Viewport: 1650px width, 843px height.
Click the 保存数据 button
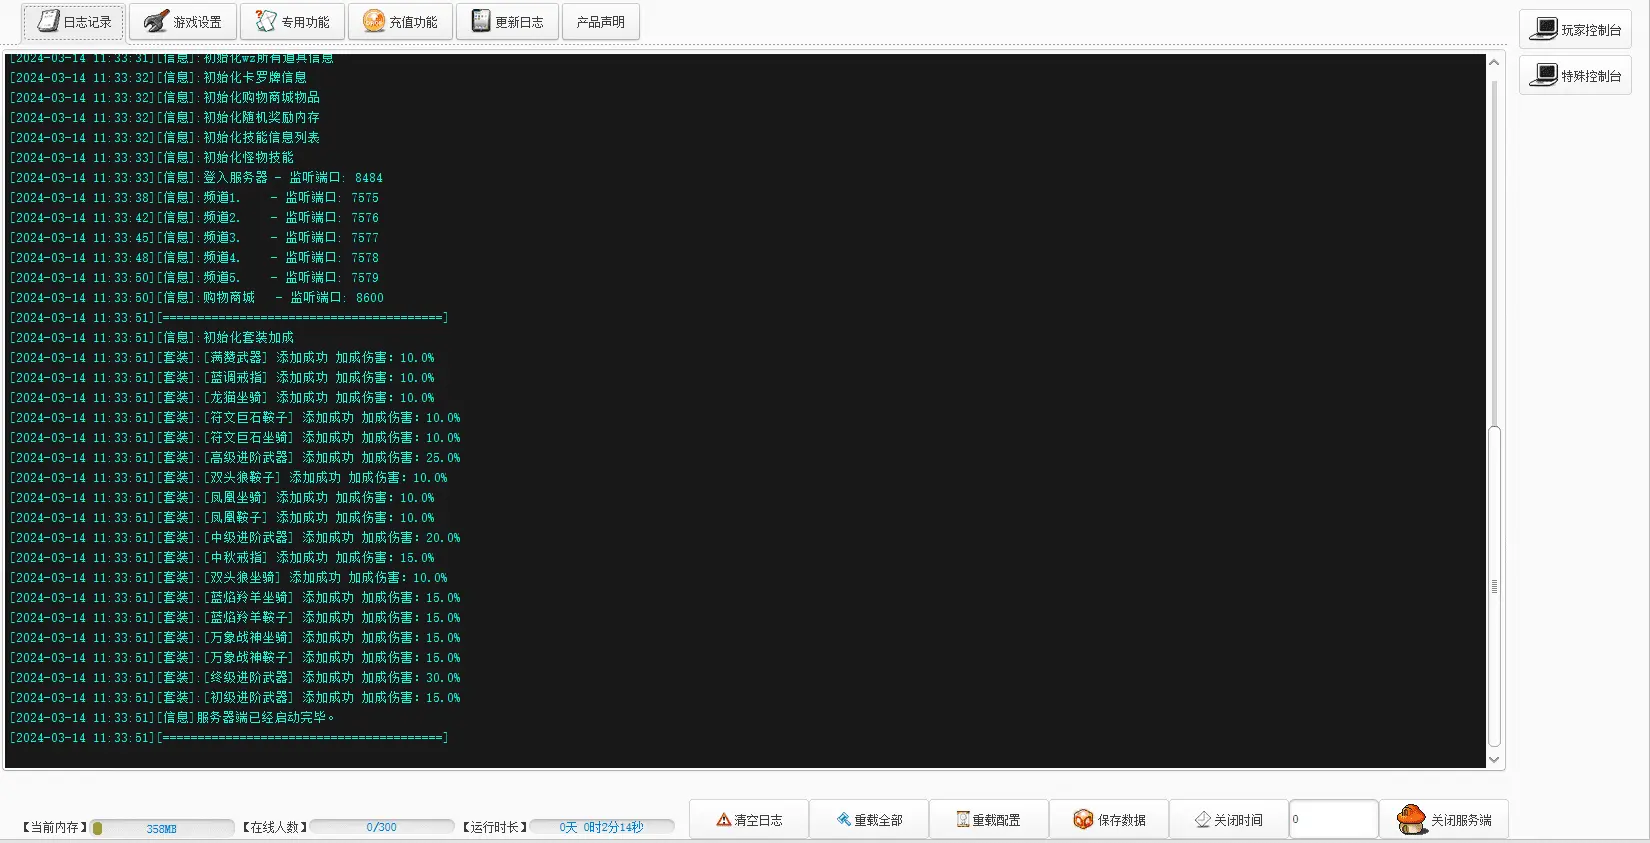pos(1109,819)
